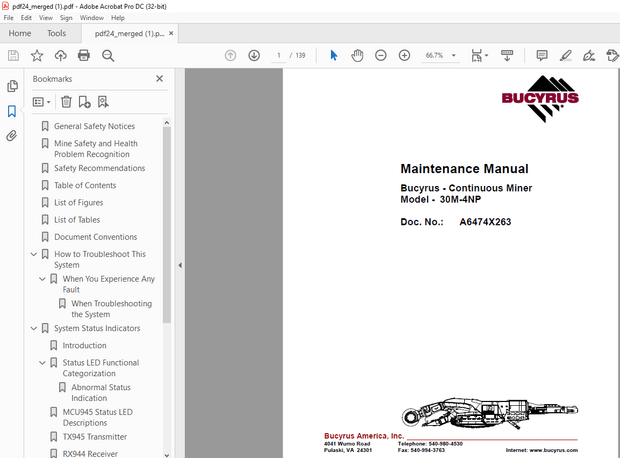620x458 pixels.
Task: Add file to starred with star icon
Action: (37, 55)
